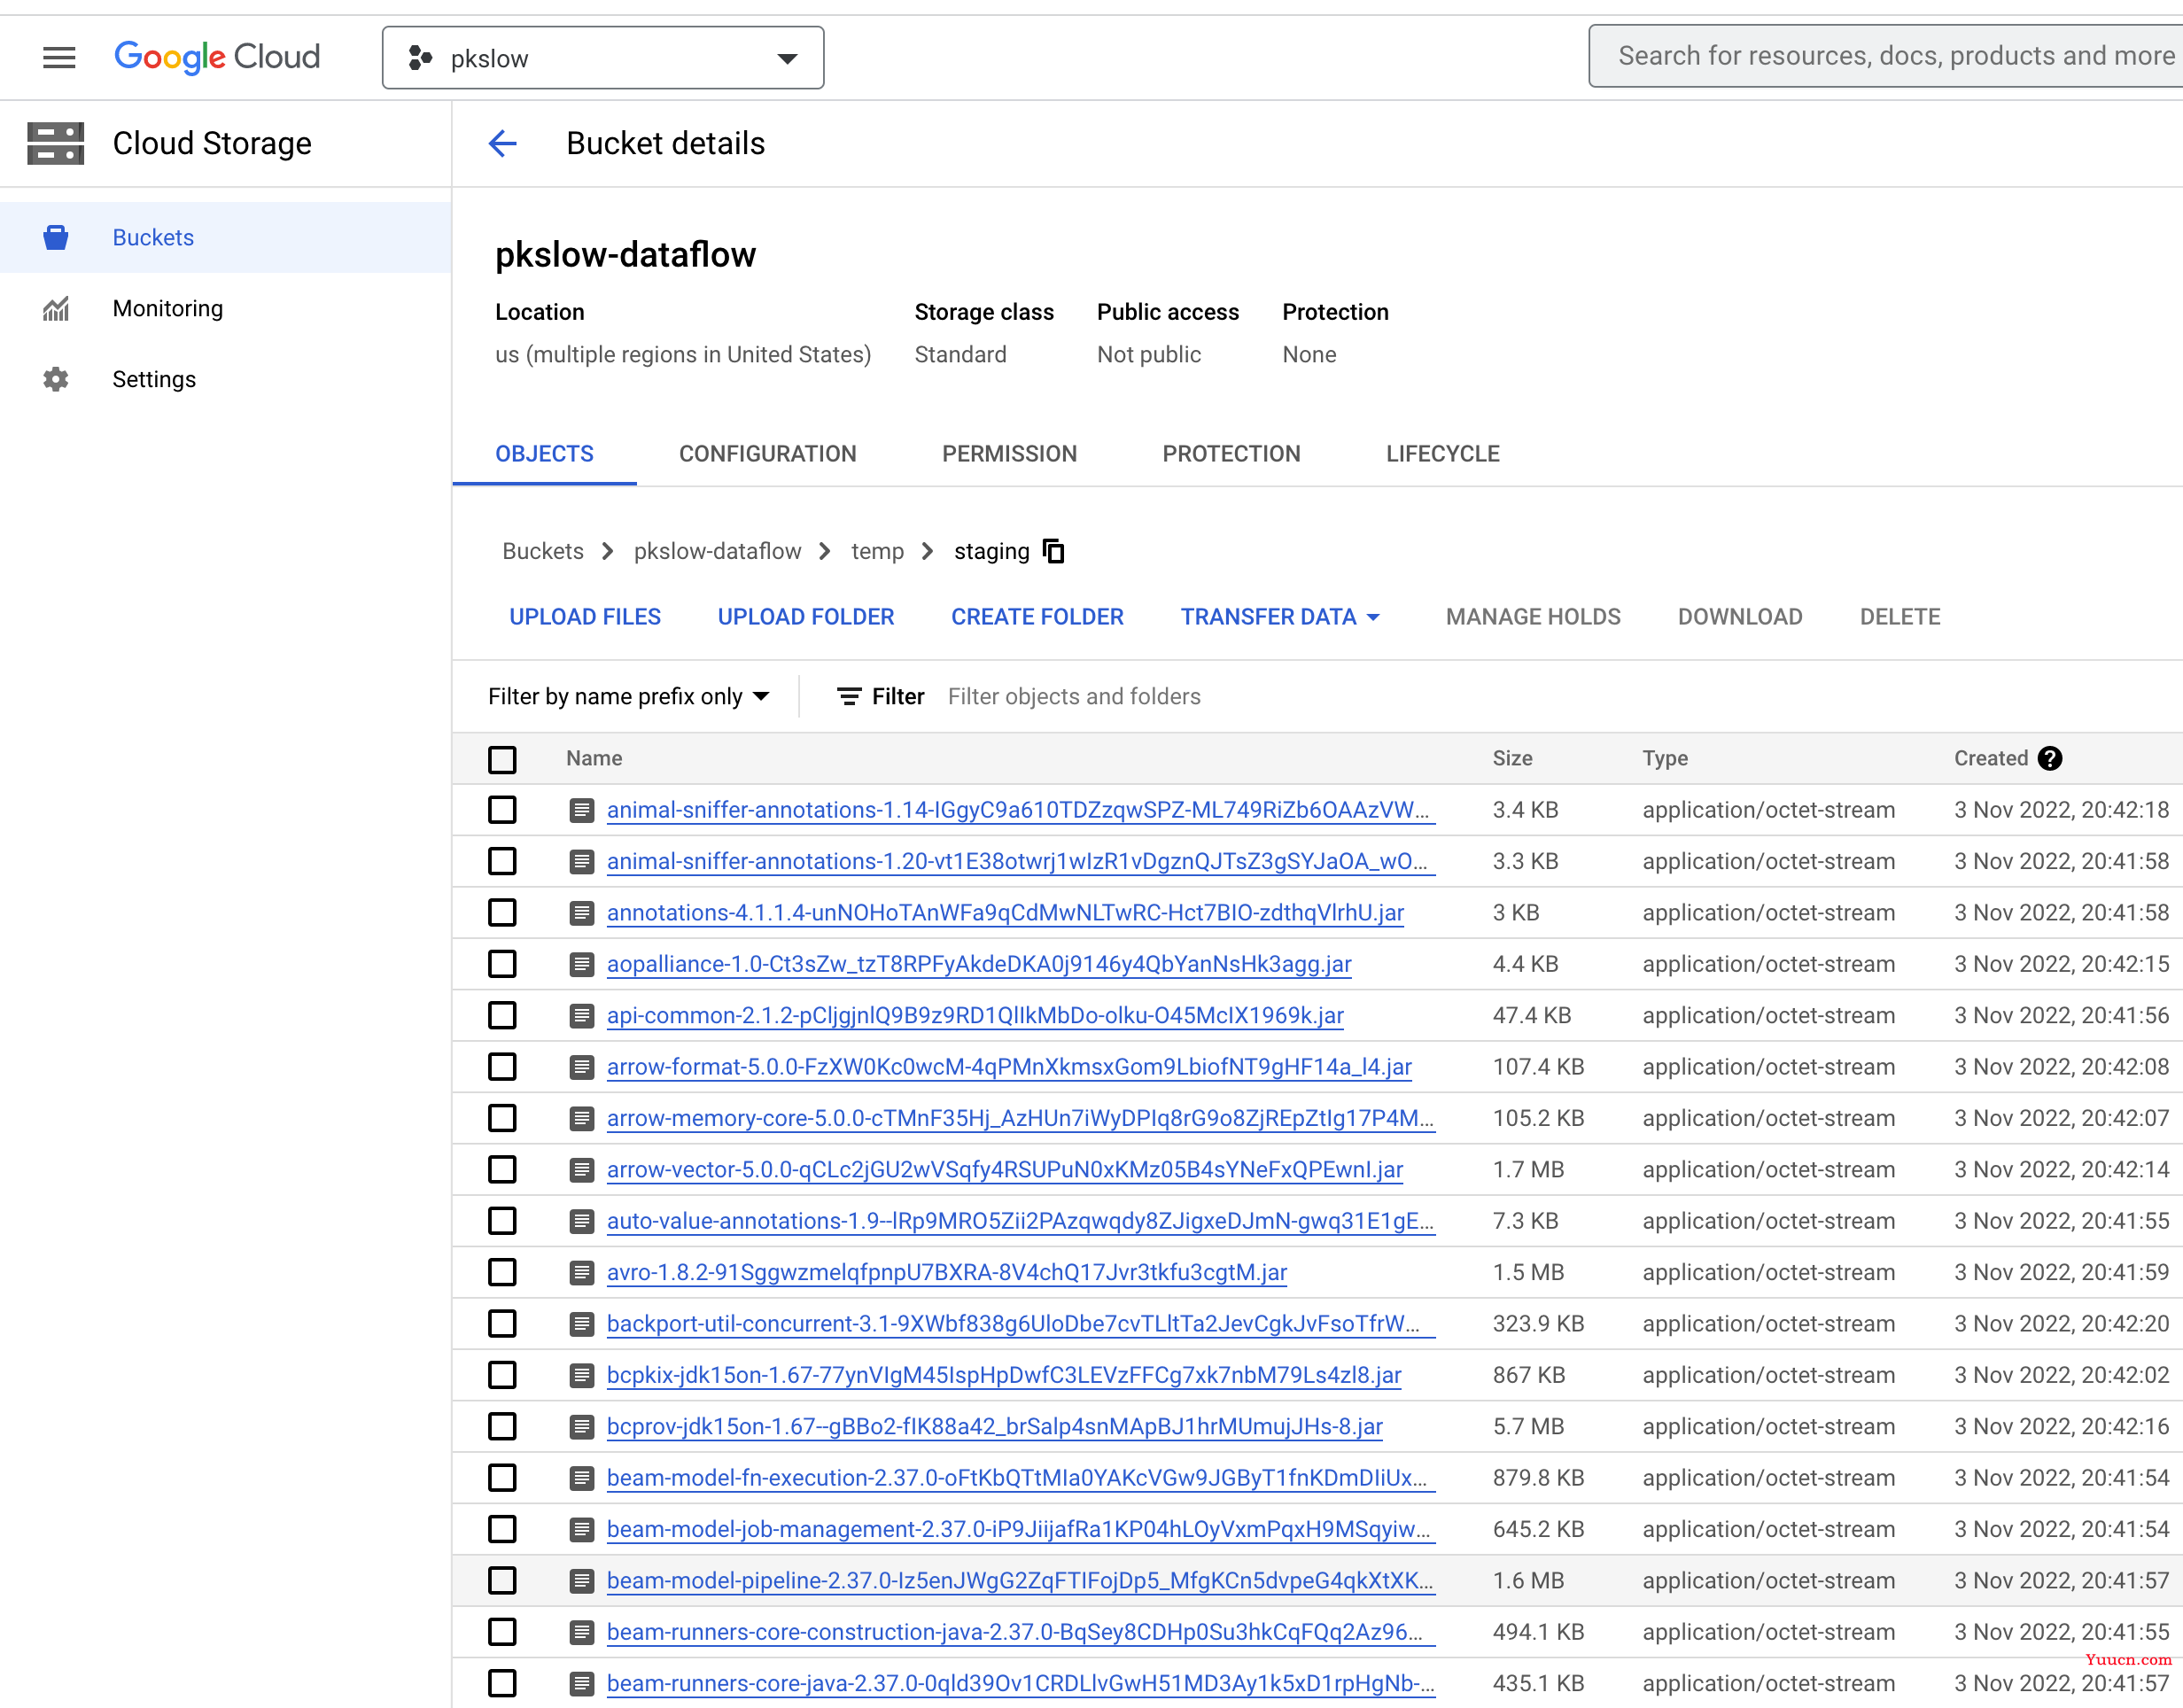Click file icon for backport-util-concurrent-3.1
Image resolution: width=2183 pixels, height=1708 pixels.
click(582, 1323)
